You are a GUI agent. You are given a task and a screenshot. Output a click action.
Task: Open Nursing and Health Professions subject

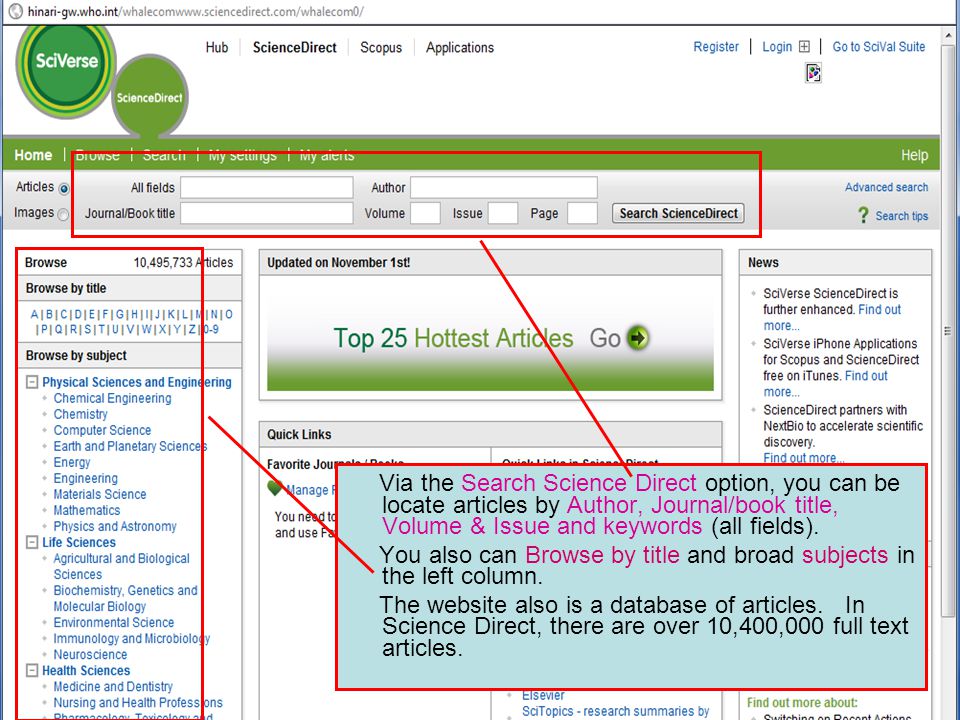pos(138,703)
